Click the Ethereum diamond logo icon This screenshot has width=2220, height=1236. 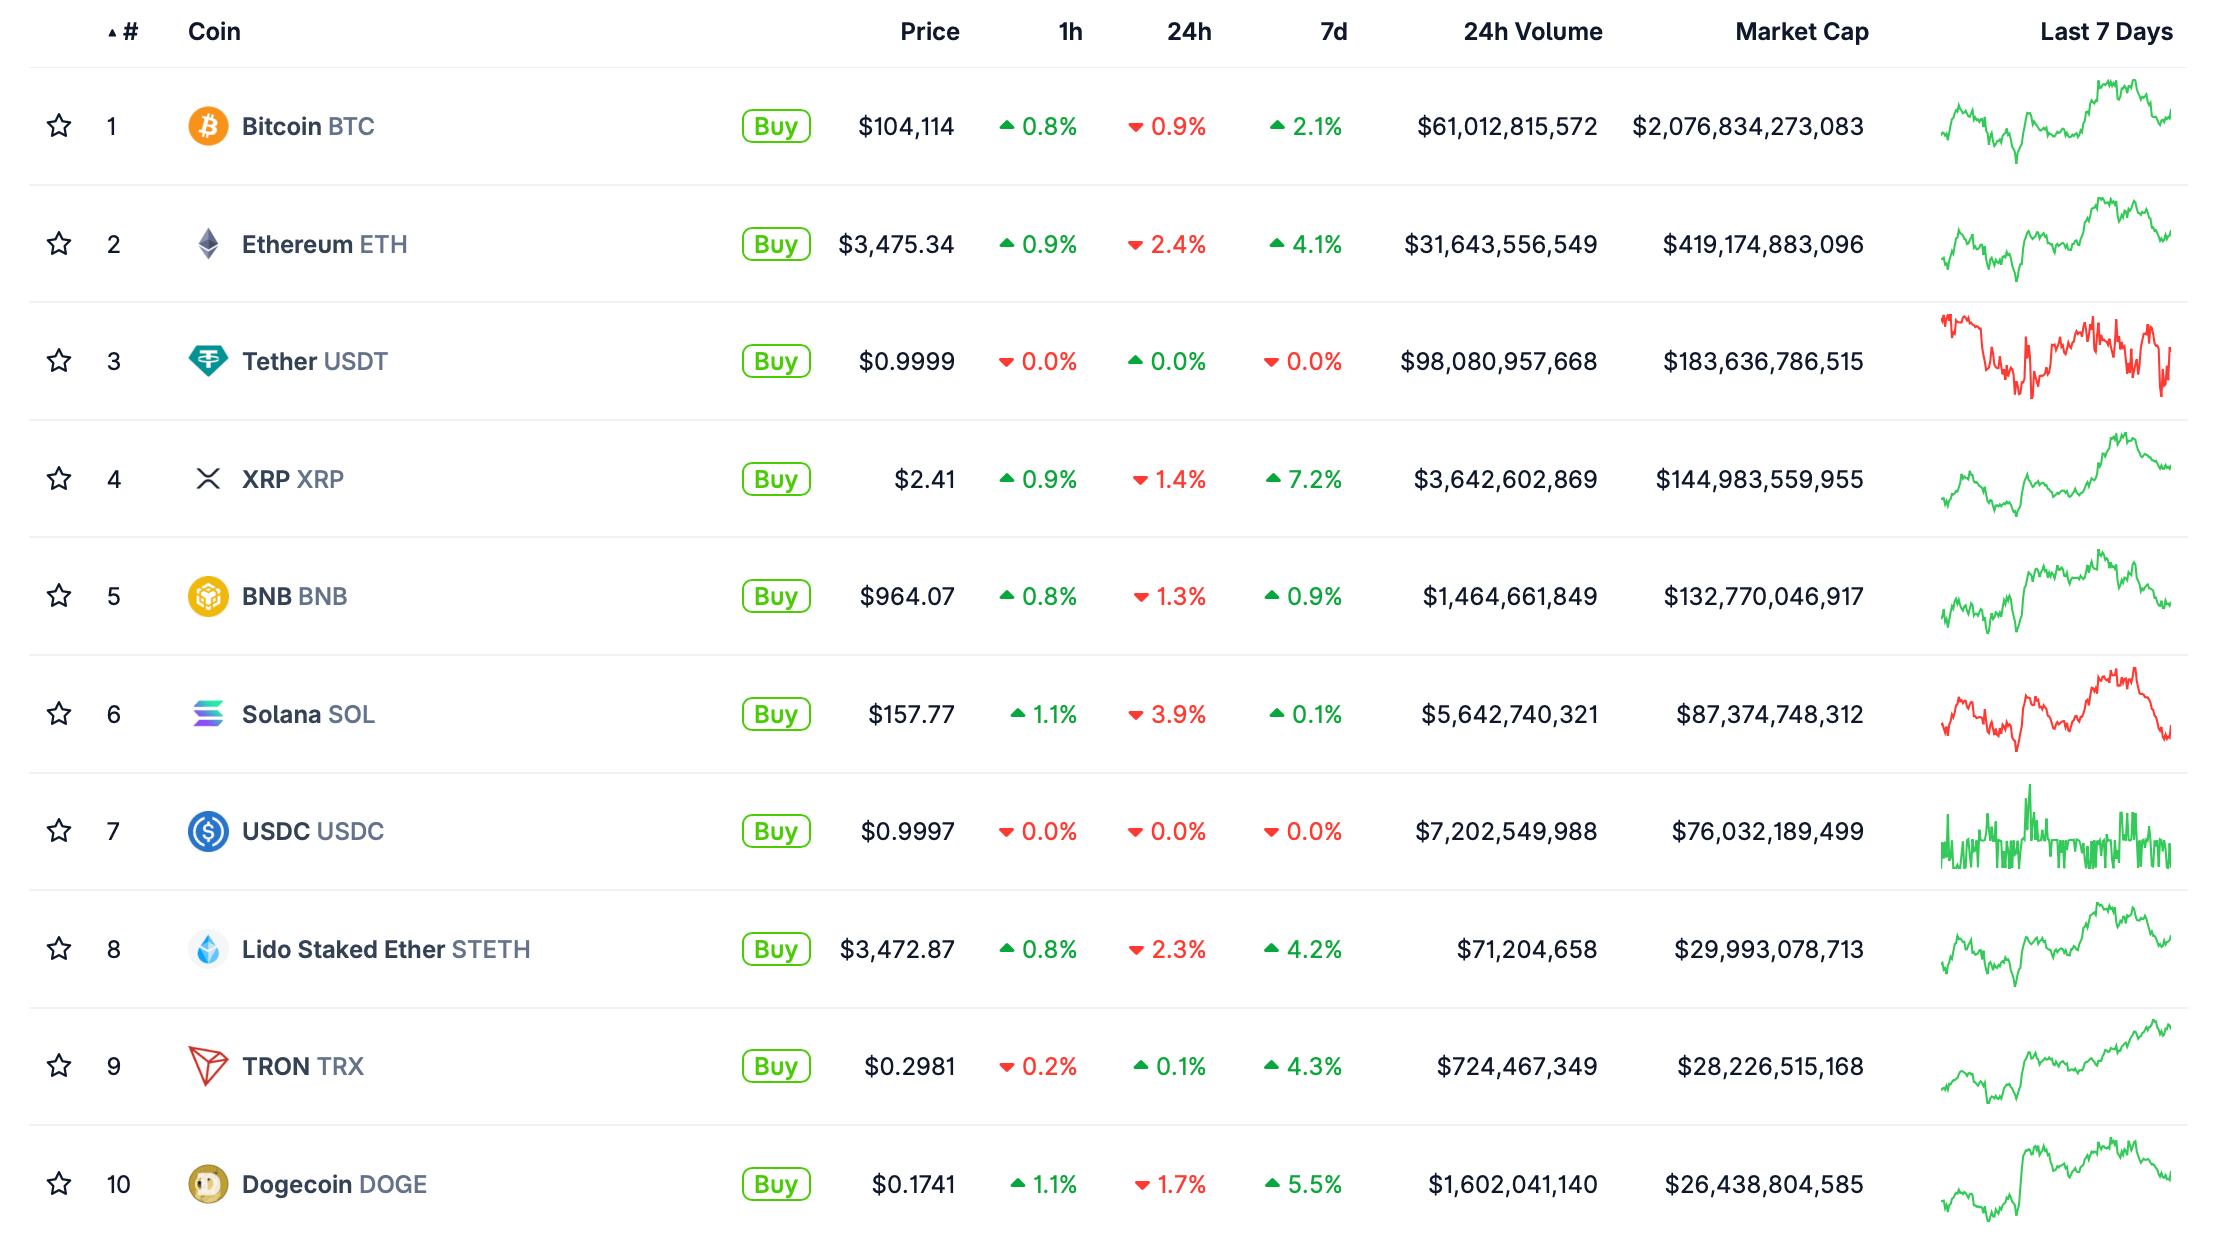[208, 244]
